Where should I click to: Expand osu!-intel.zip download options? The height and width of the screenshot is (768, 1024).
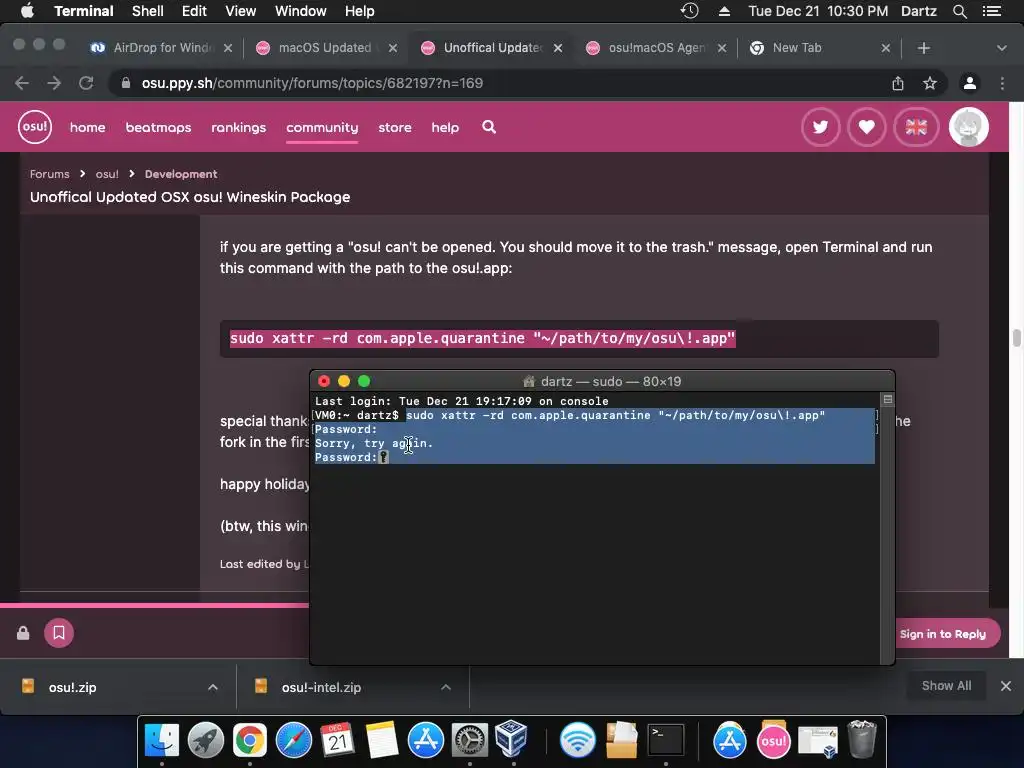446,687
